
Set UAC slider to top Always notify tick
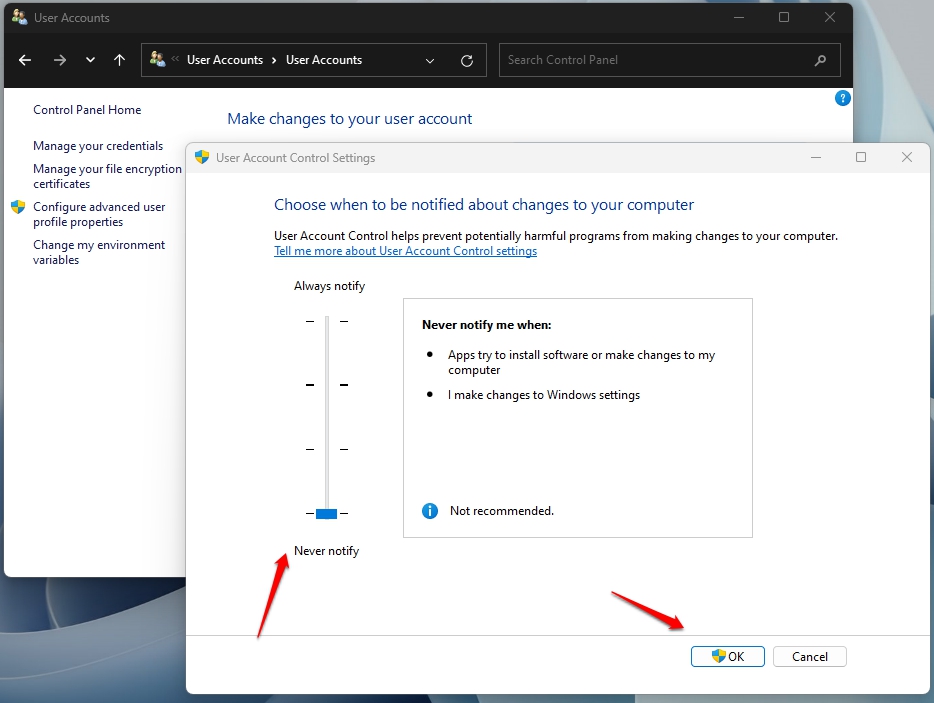(326, 322)
